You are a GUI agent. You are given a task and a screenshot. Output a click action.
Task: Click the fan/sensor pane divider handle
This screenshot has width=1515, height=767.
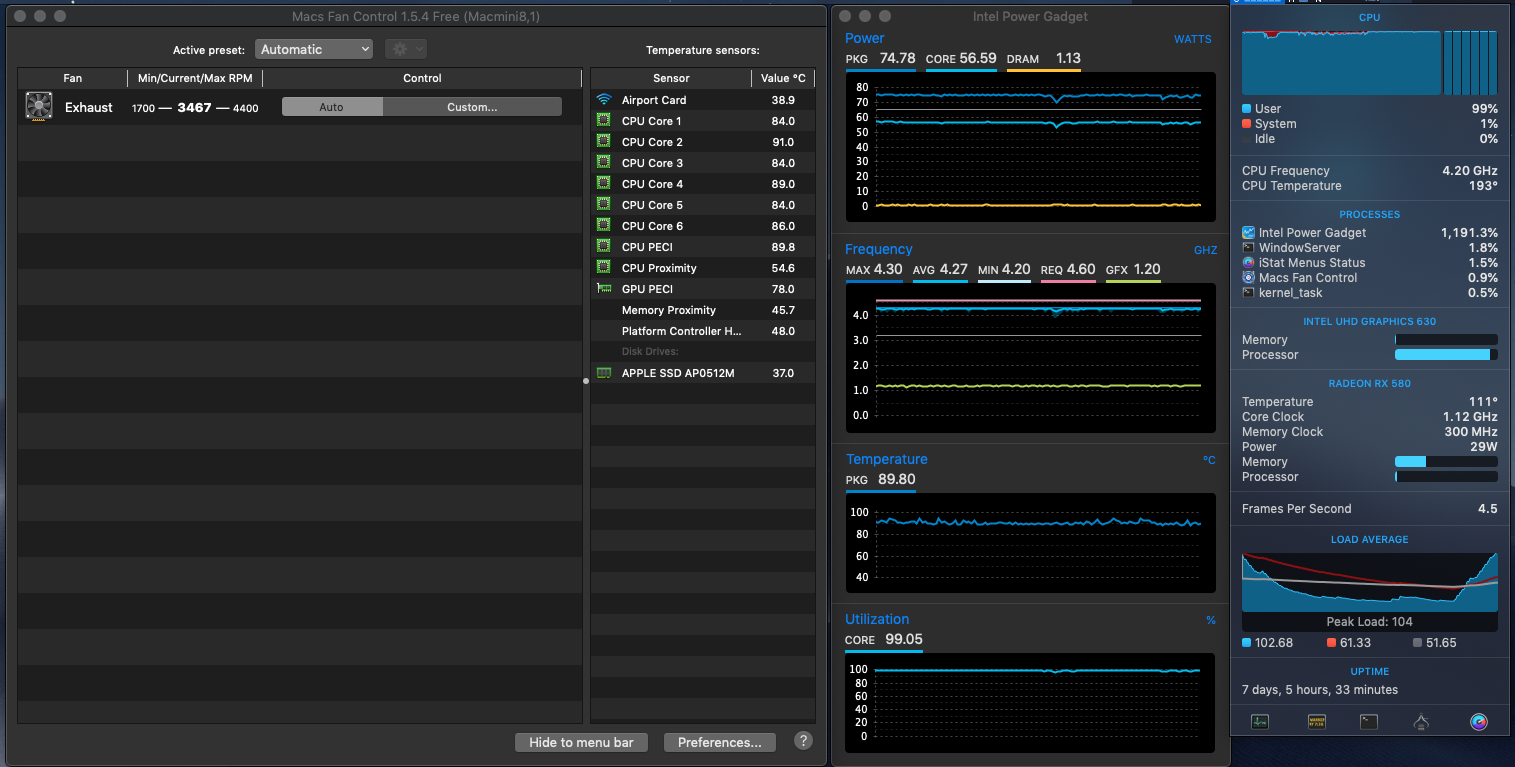[586, 381]
